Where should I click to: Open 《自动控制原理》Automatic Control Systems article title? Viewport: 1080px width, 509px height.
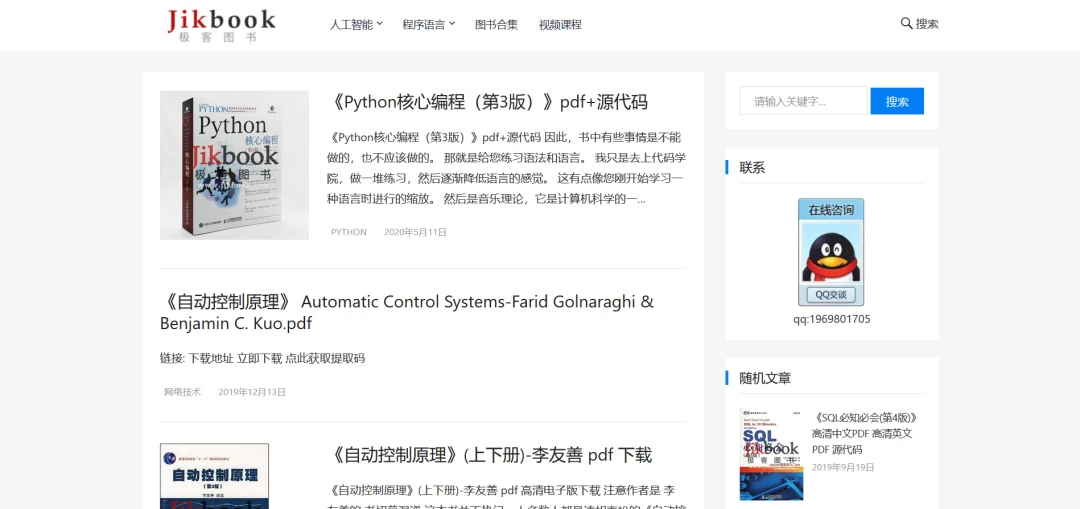point(406,312)
